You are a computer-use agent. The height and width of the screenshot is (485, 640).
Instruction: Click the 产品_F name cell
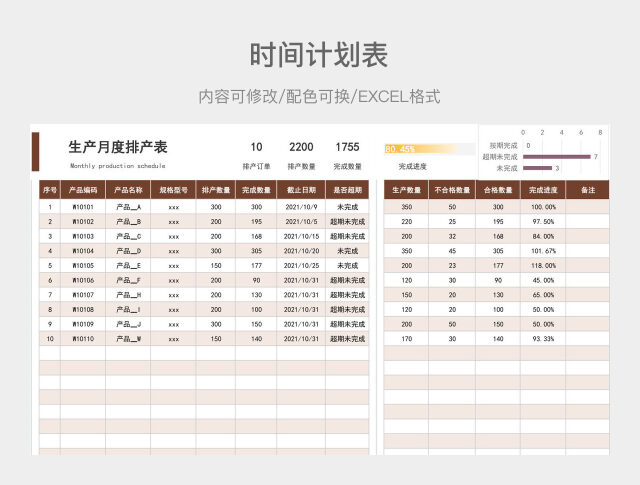[128, 280]
